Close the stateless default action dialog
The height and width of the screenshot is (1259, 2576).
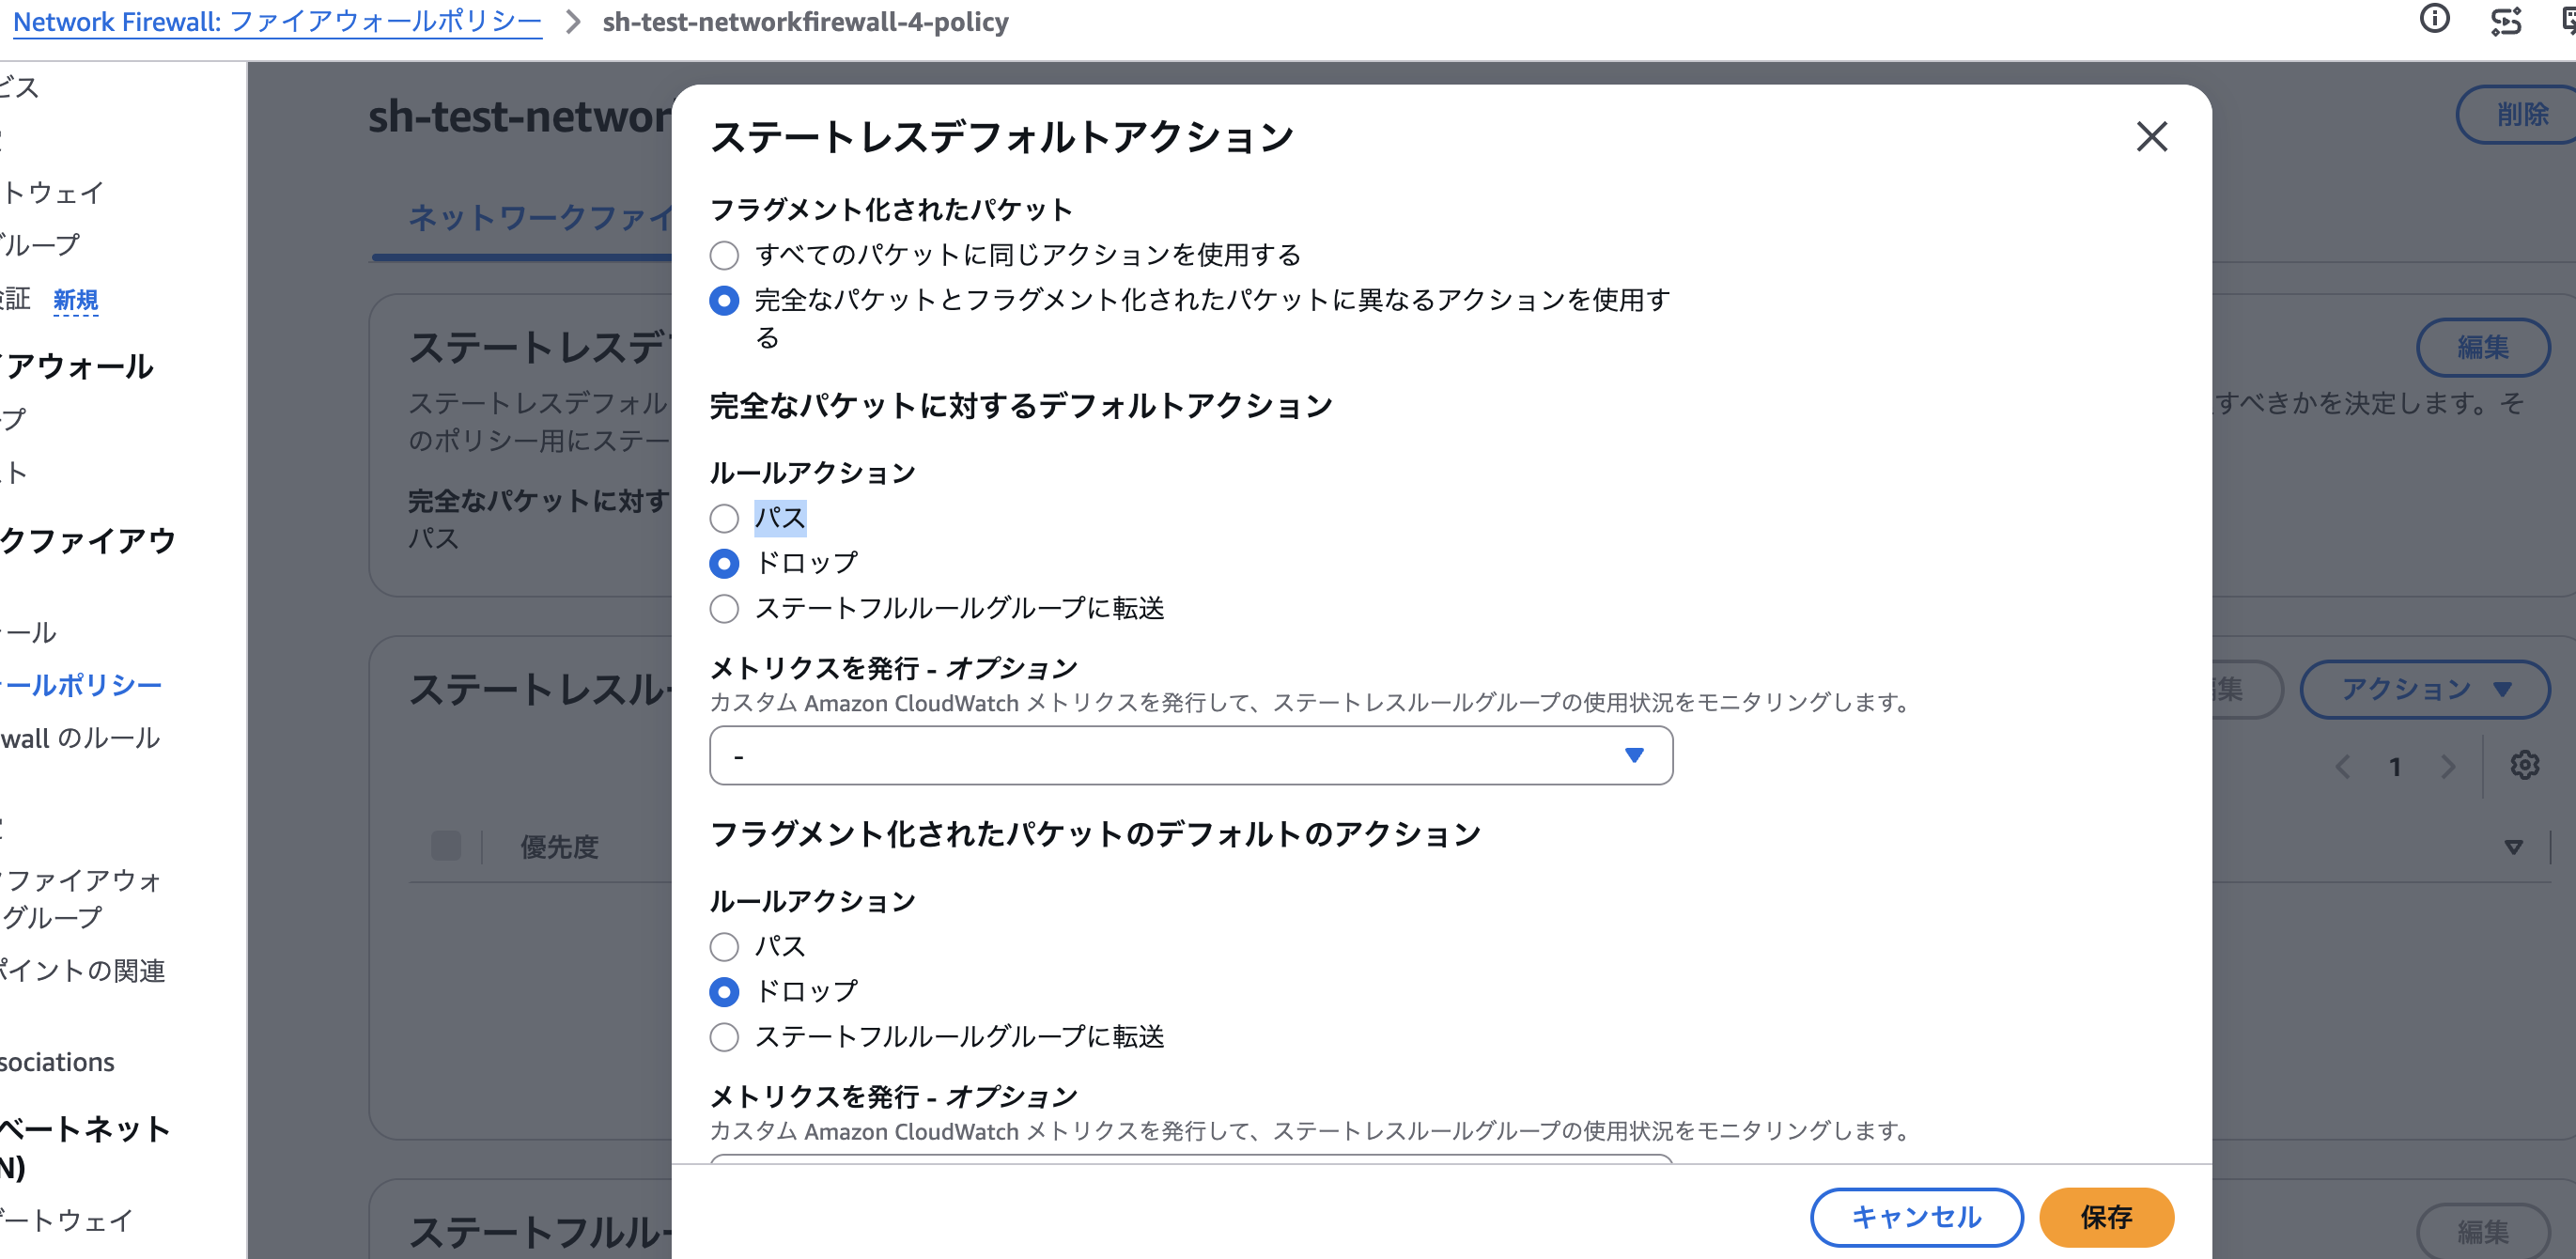[x=2151, y=136]
